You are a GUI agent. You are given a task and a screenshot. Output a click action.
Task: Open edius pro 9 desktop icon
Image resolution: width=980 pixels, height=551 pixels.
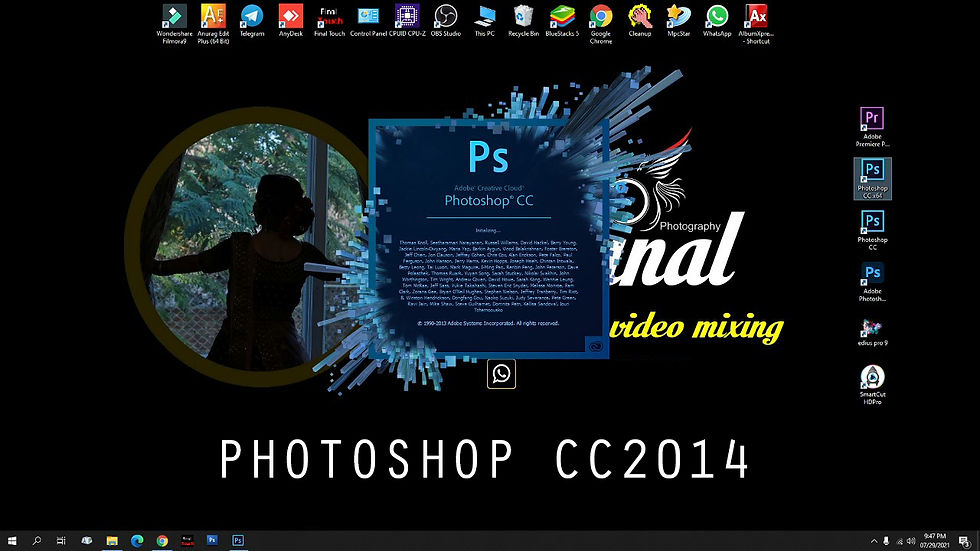click(872, 332)
